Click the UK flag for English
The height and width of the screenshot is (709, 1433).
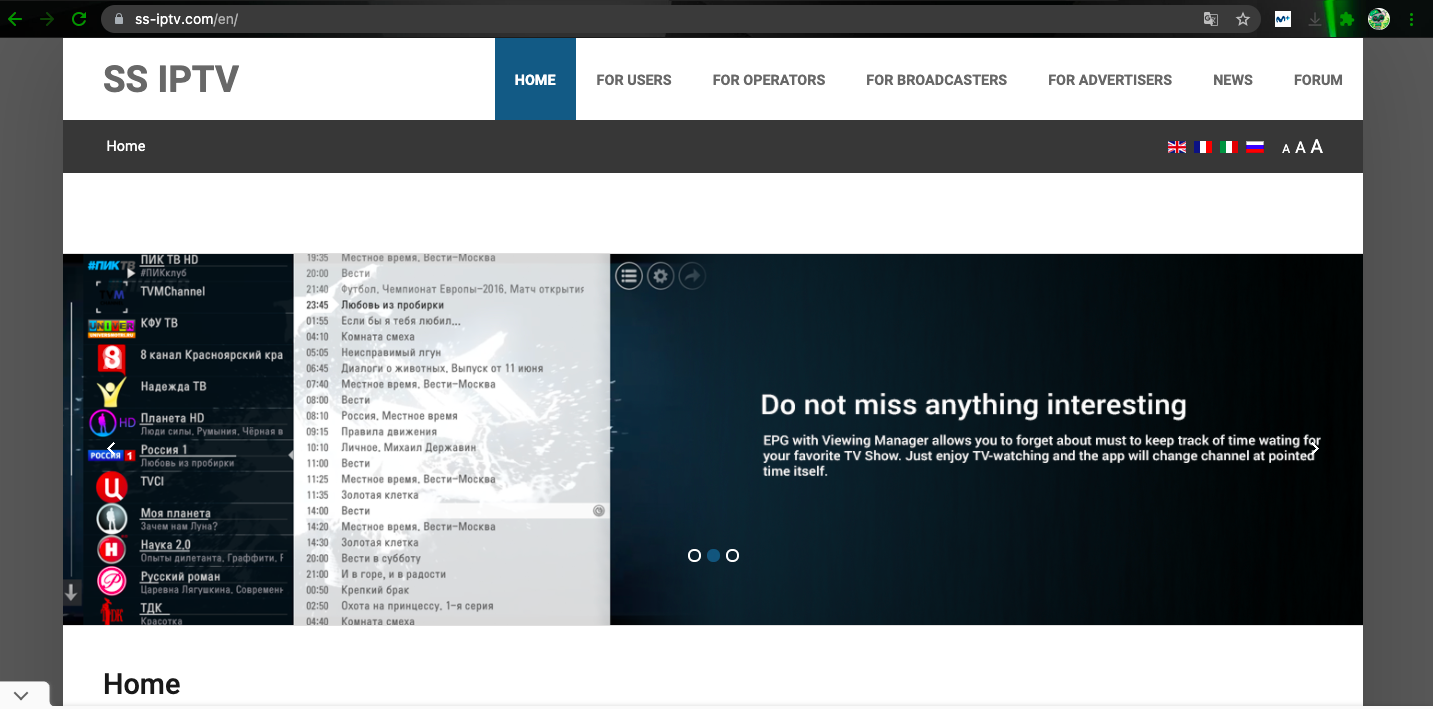[x=1177, y=147]
